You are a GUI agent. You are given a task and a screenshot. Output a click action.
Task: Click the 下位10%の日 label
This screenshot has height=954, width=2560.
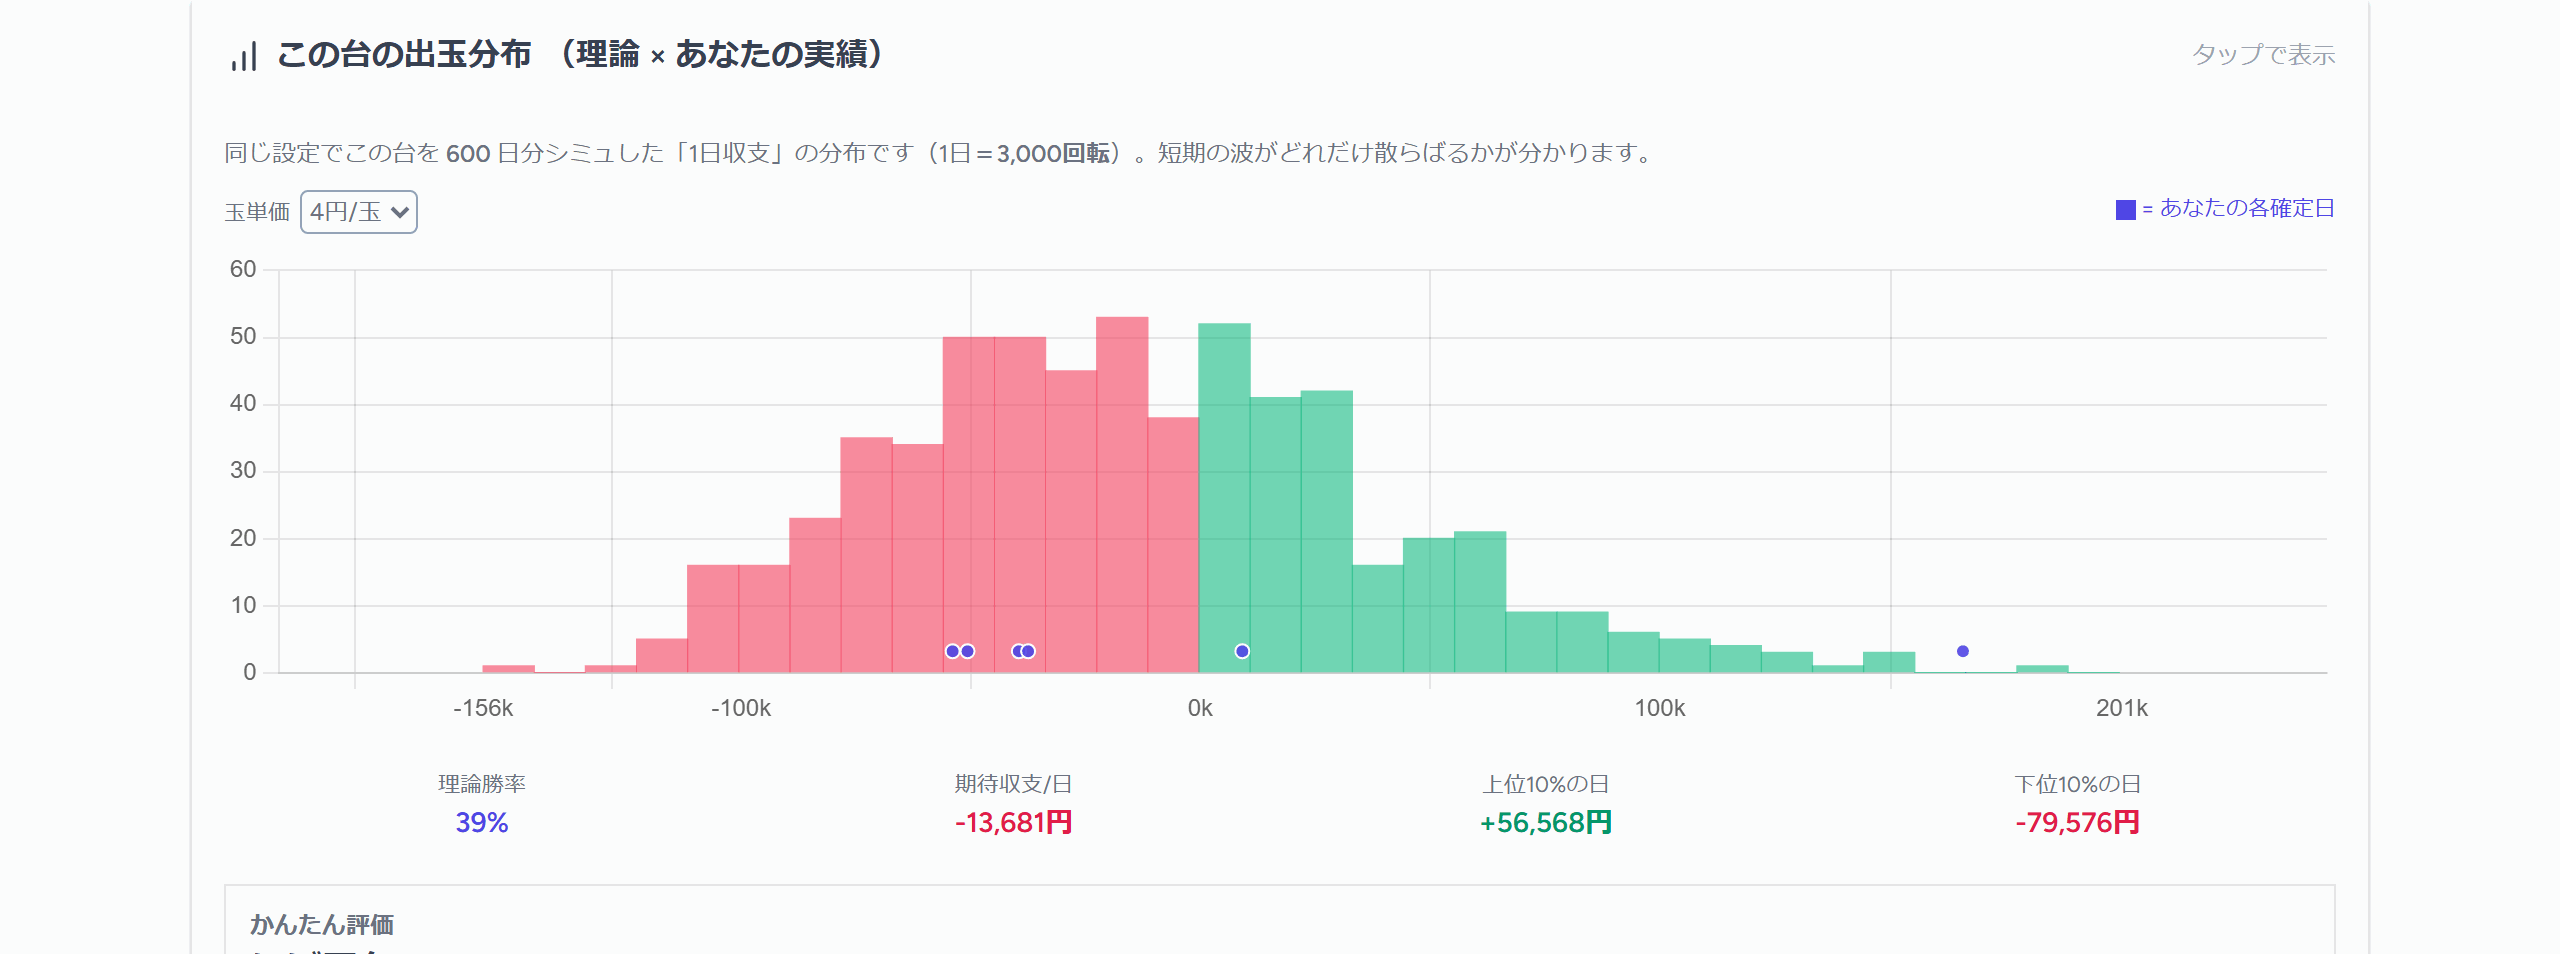[x=2077, y=784]
